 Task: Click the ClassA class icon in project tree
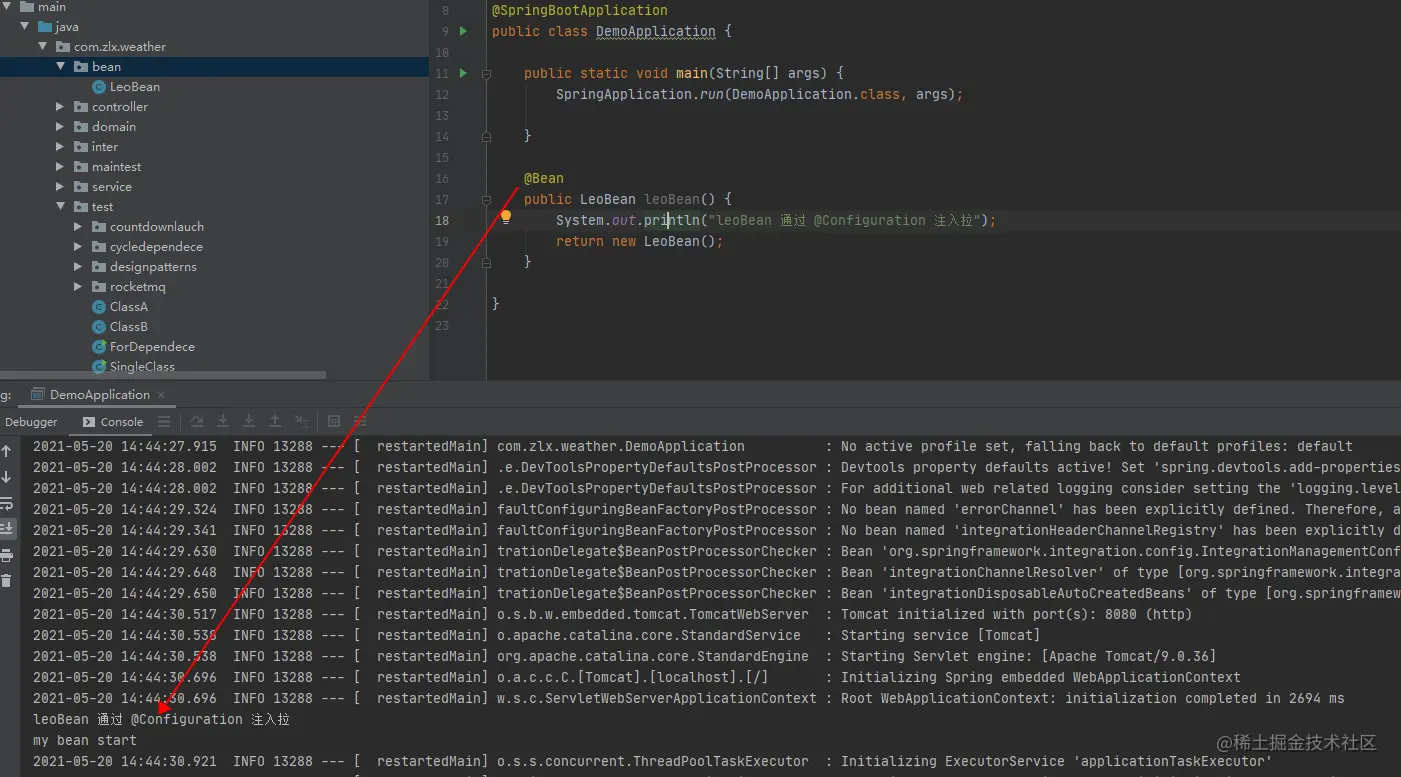point(99,307)
